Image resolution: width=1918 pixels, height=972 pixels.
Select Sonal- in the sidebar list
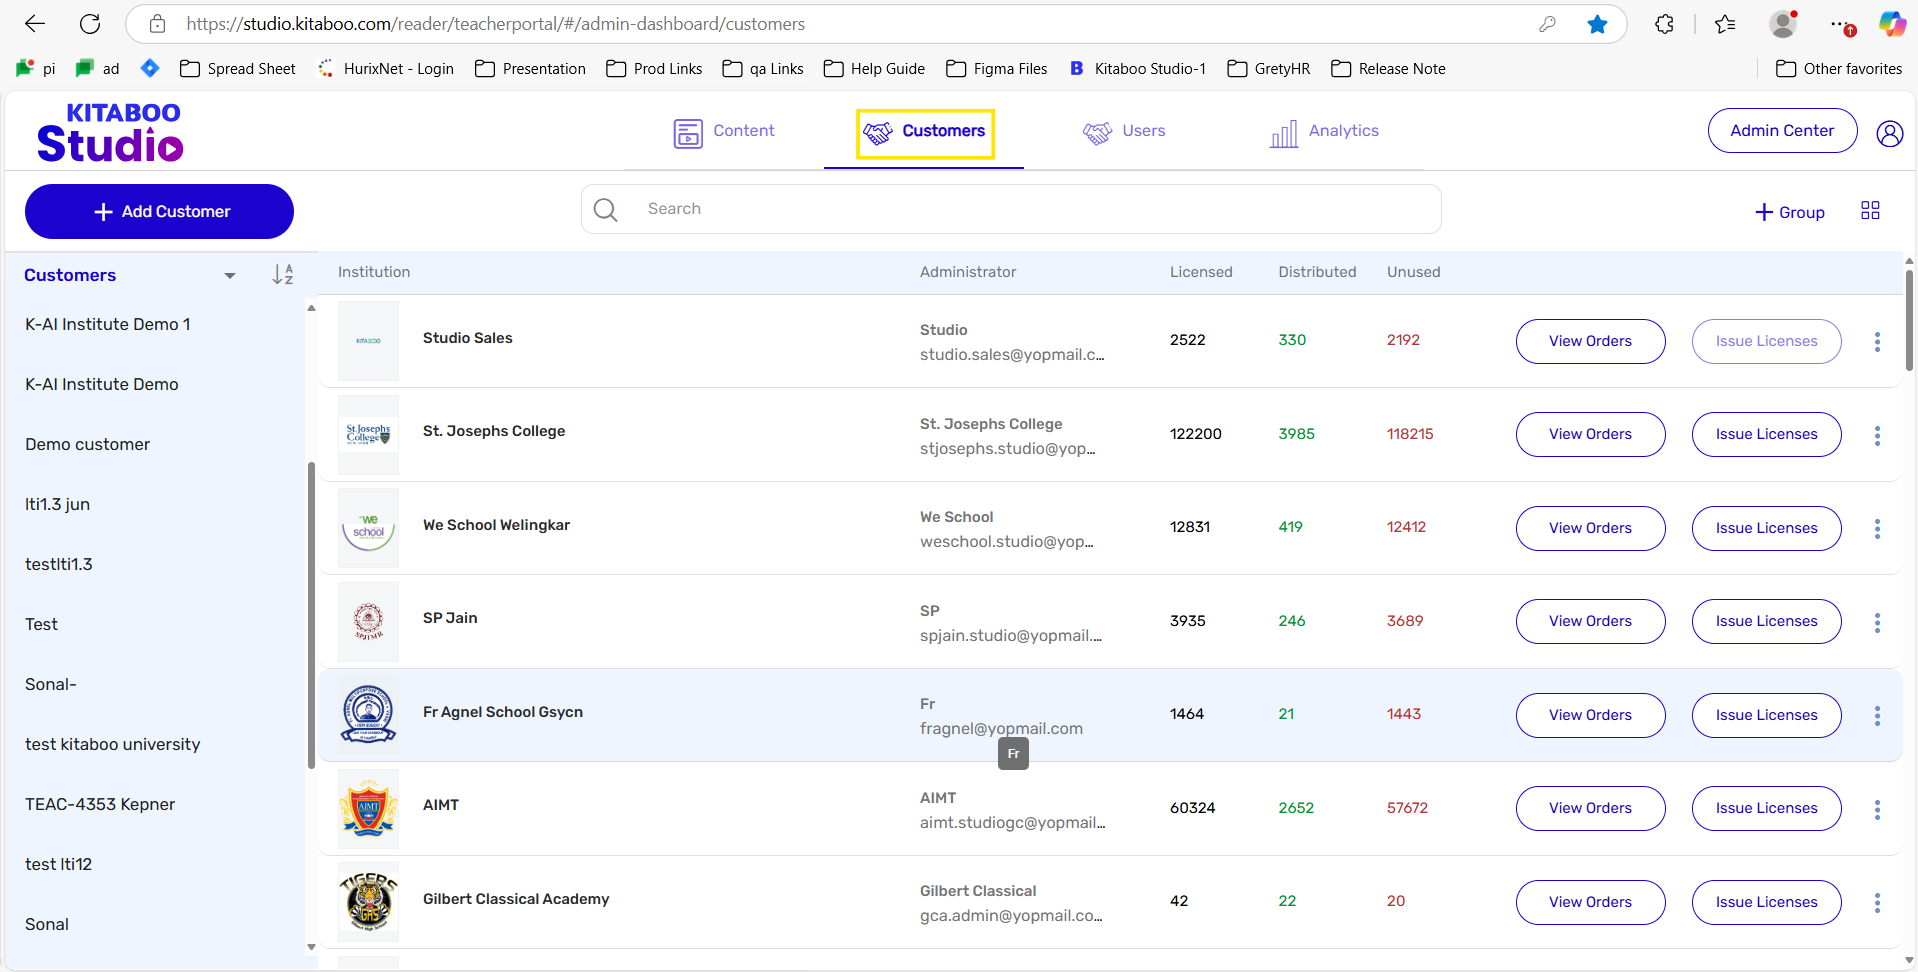pyautogui.click(x=51, y=684)
